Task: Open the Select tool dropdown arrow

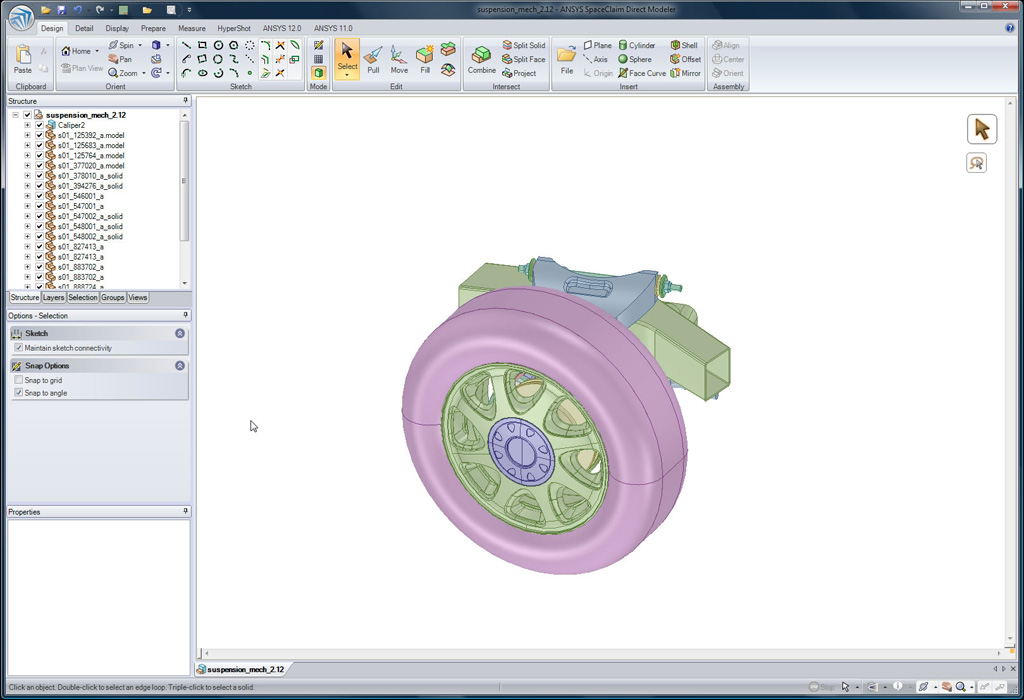Action: coord(347,75)
